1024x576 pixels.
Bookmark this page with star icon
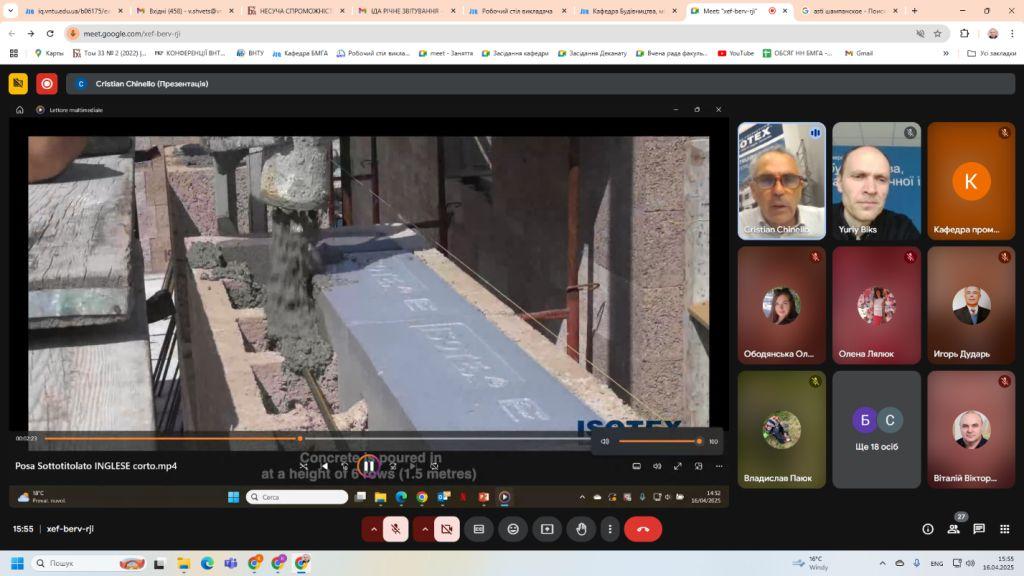[937, 33]
